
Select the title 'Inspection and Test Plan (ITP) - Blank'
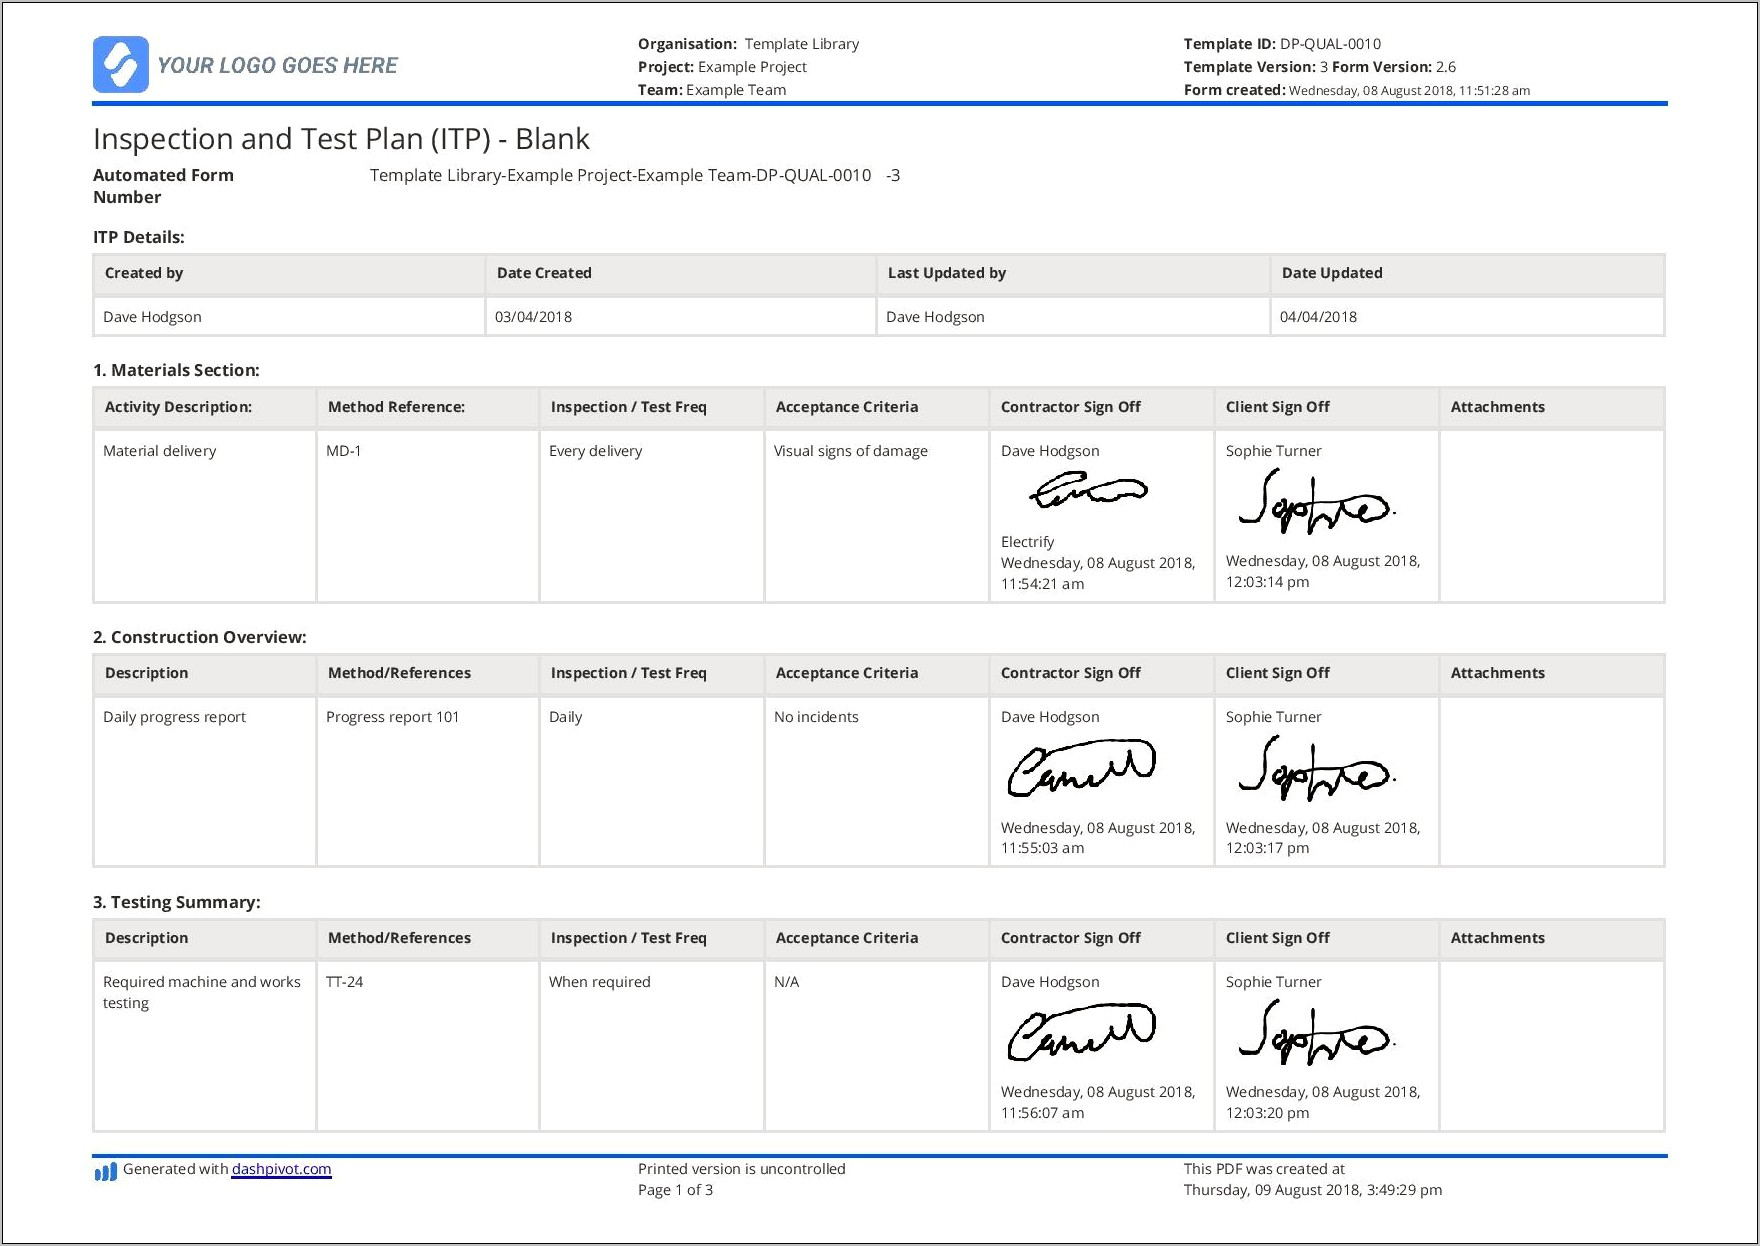(341, 139)
